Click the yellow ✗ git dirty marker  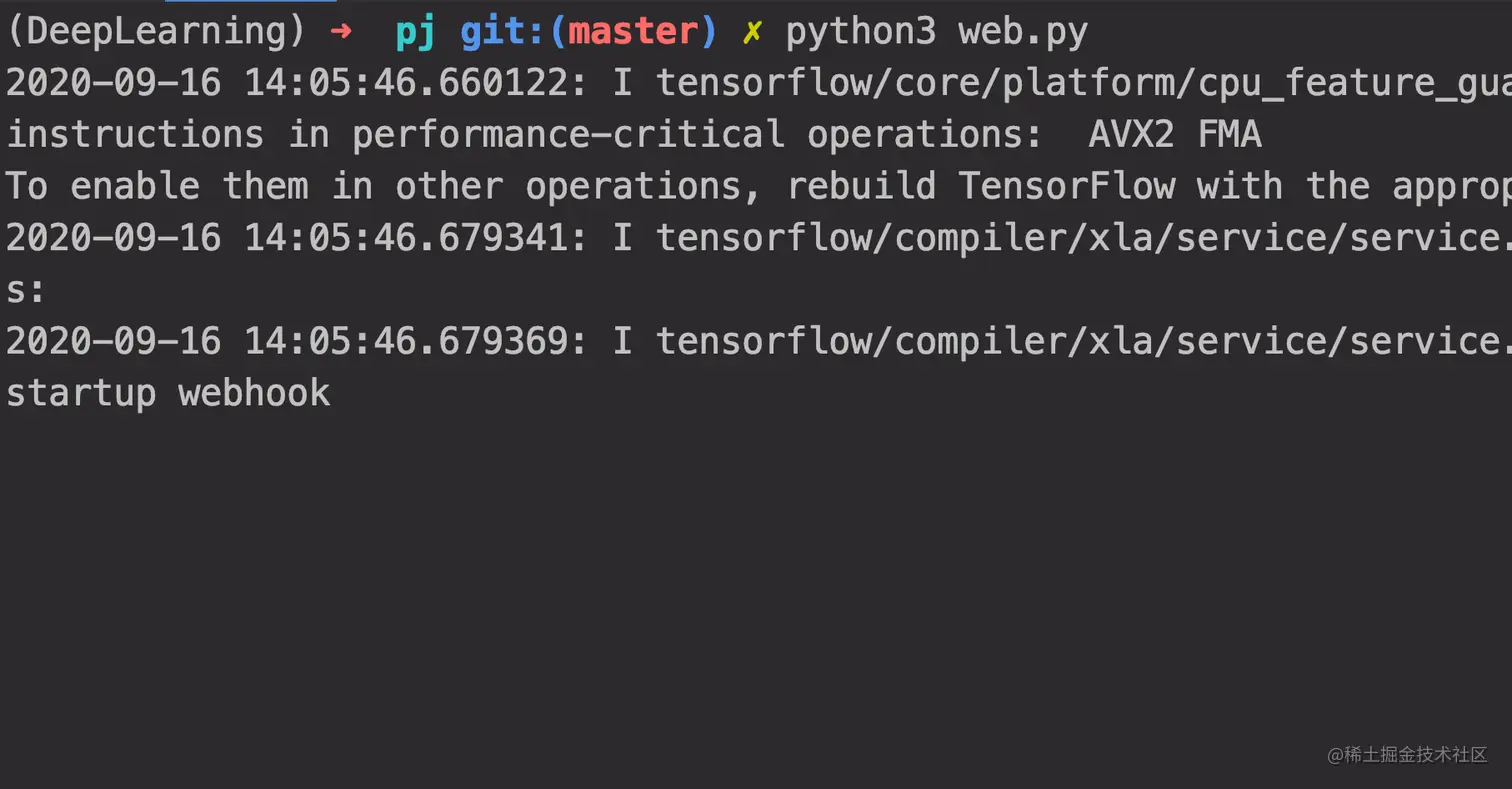click(751, 32)
